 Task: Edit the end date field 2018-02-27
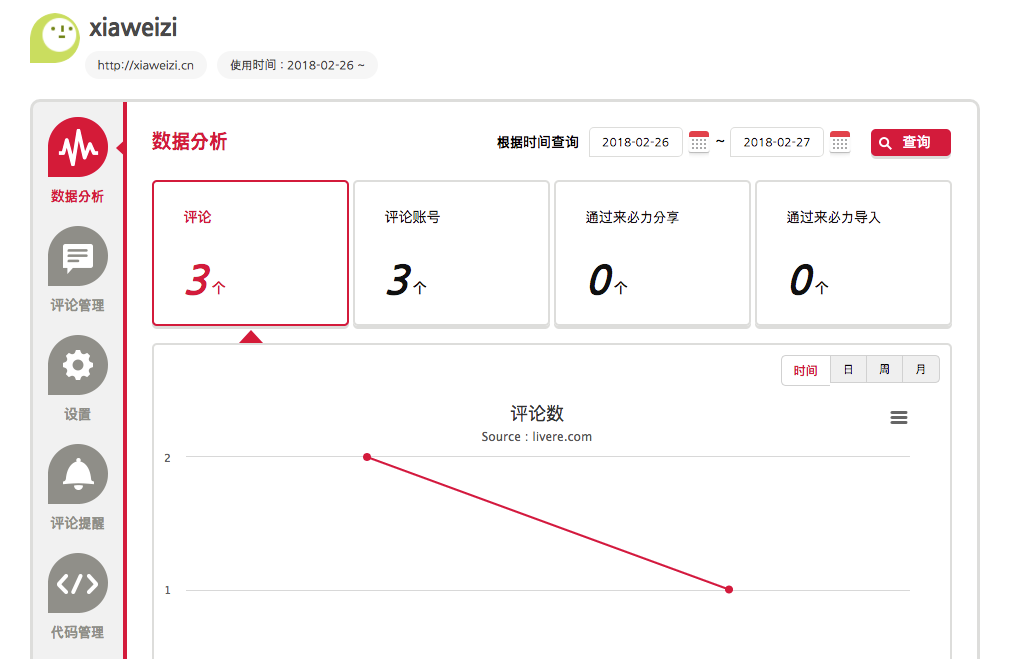(776, 142)
